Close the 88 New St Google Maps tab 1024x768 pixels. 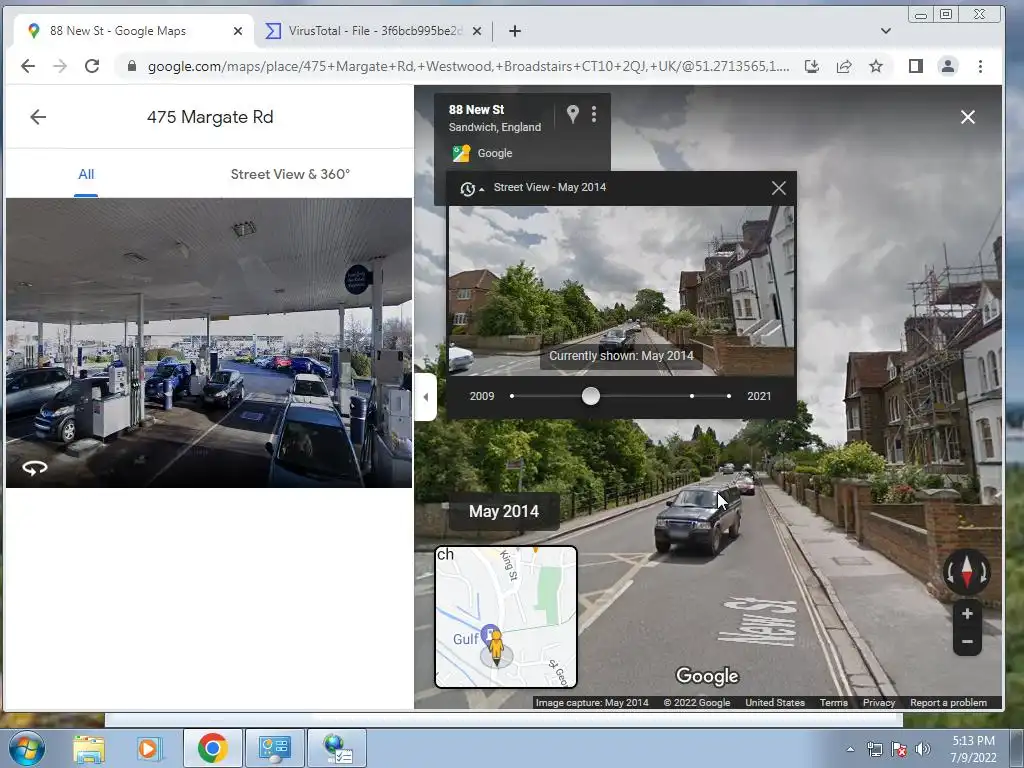point(238,31)
